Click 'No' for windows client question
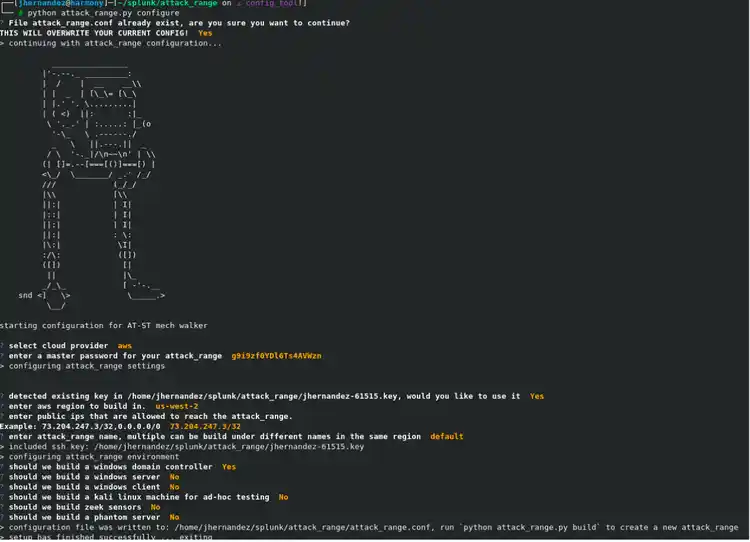Viewport: 750px width, 542px height. [x=175, y=487]
